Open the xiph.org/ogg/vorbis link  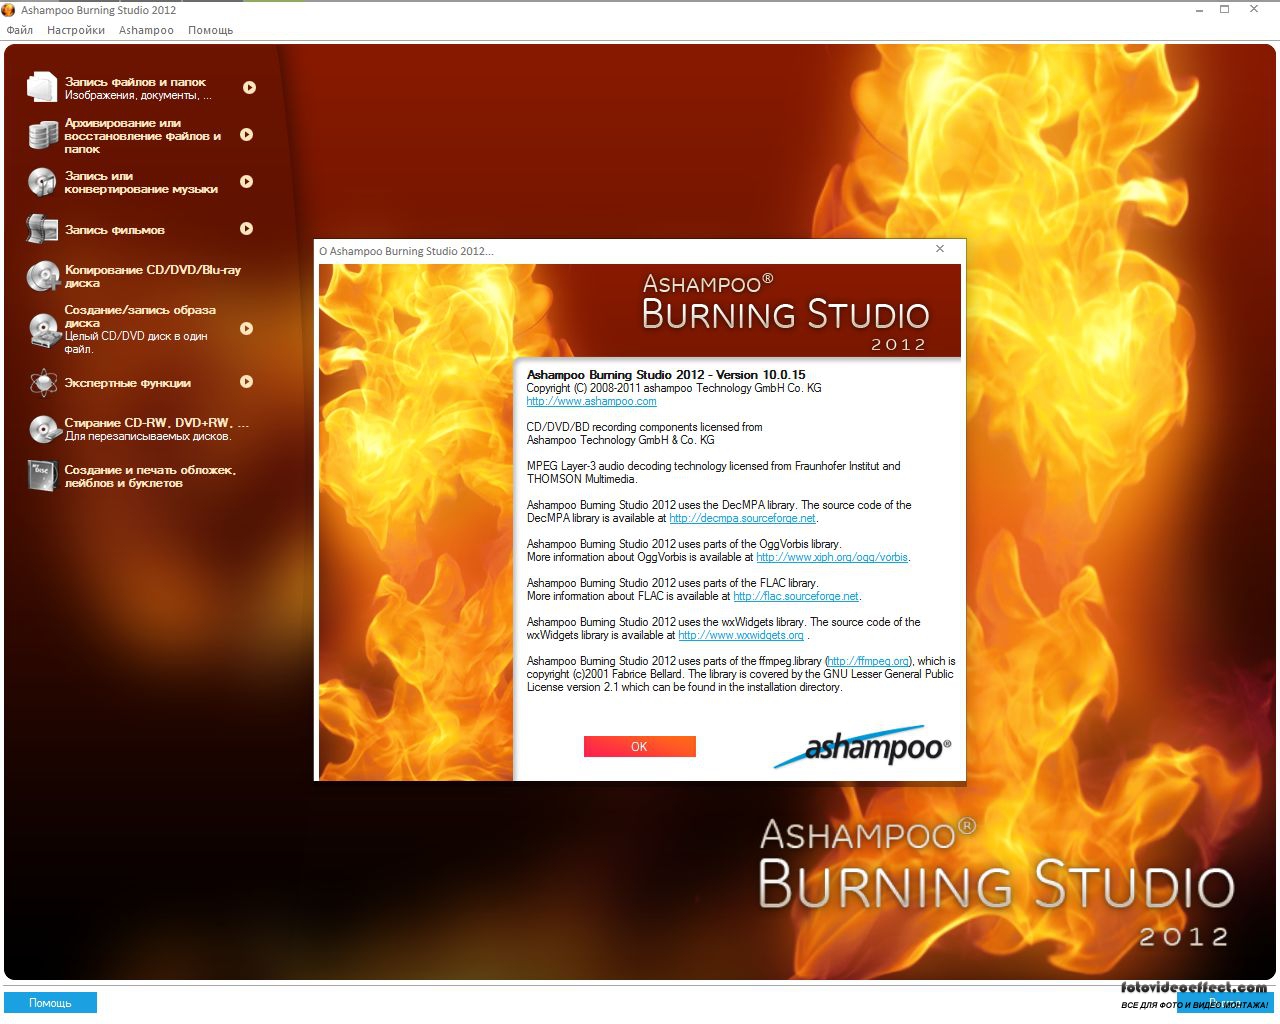tap(832, 557)
